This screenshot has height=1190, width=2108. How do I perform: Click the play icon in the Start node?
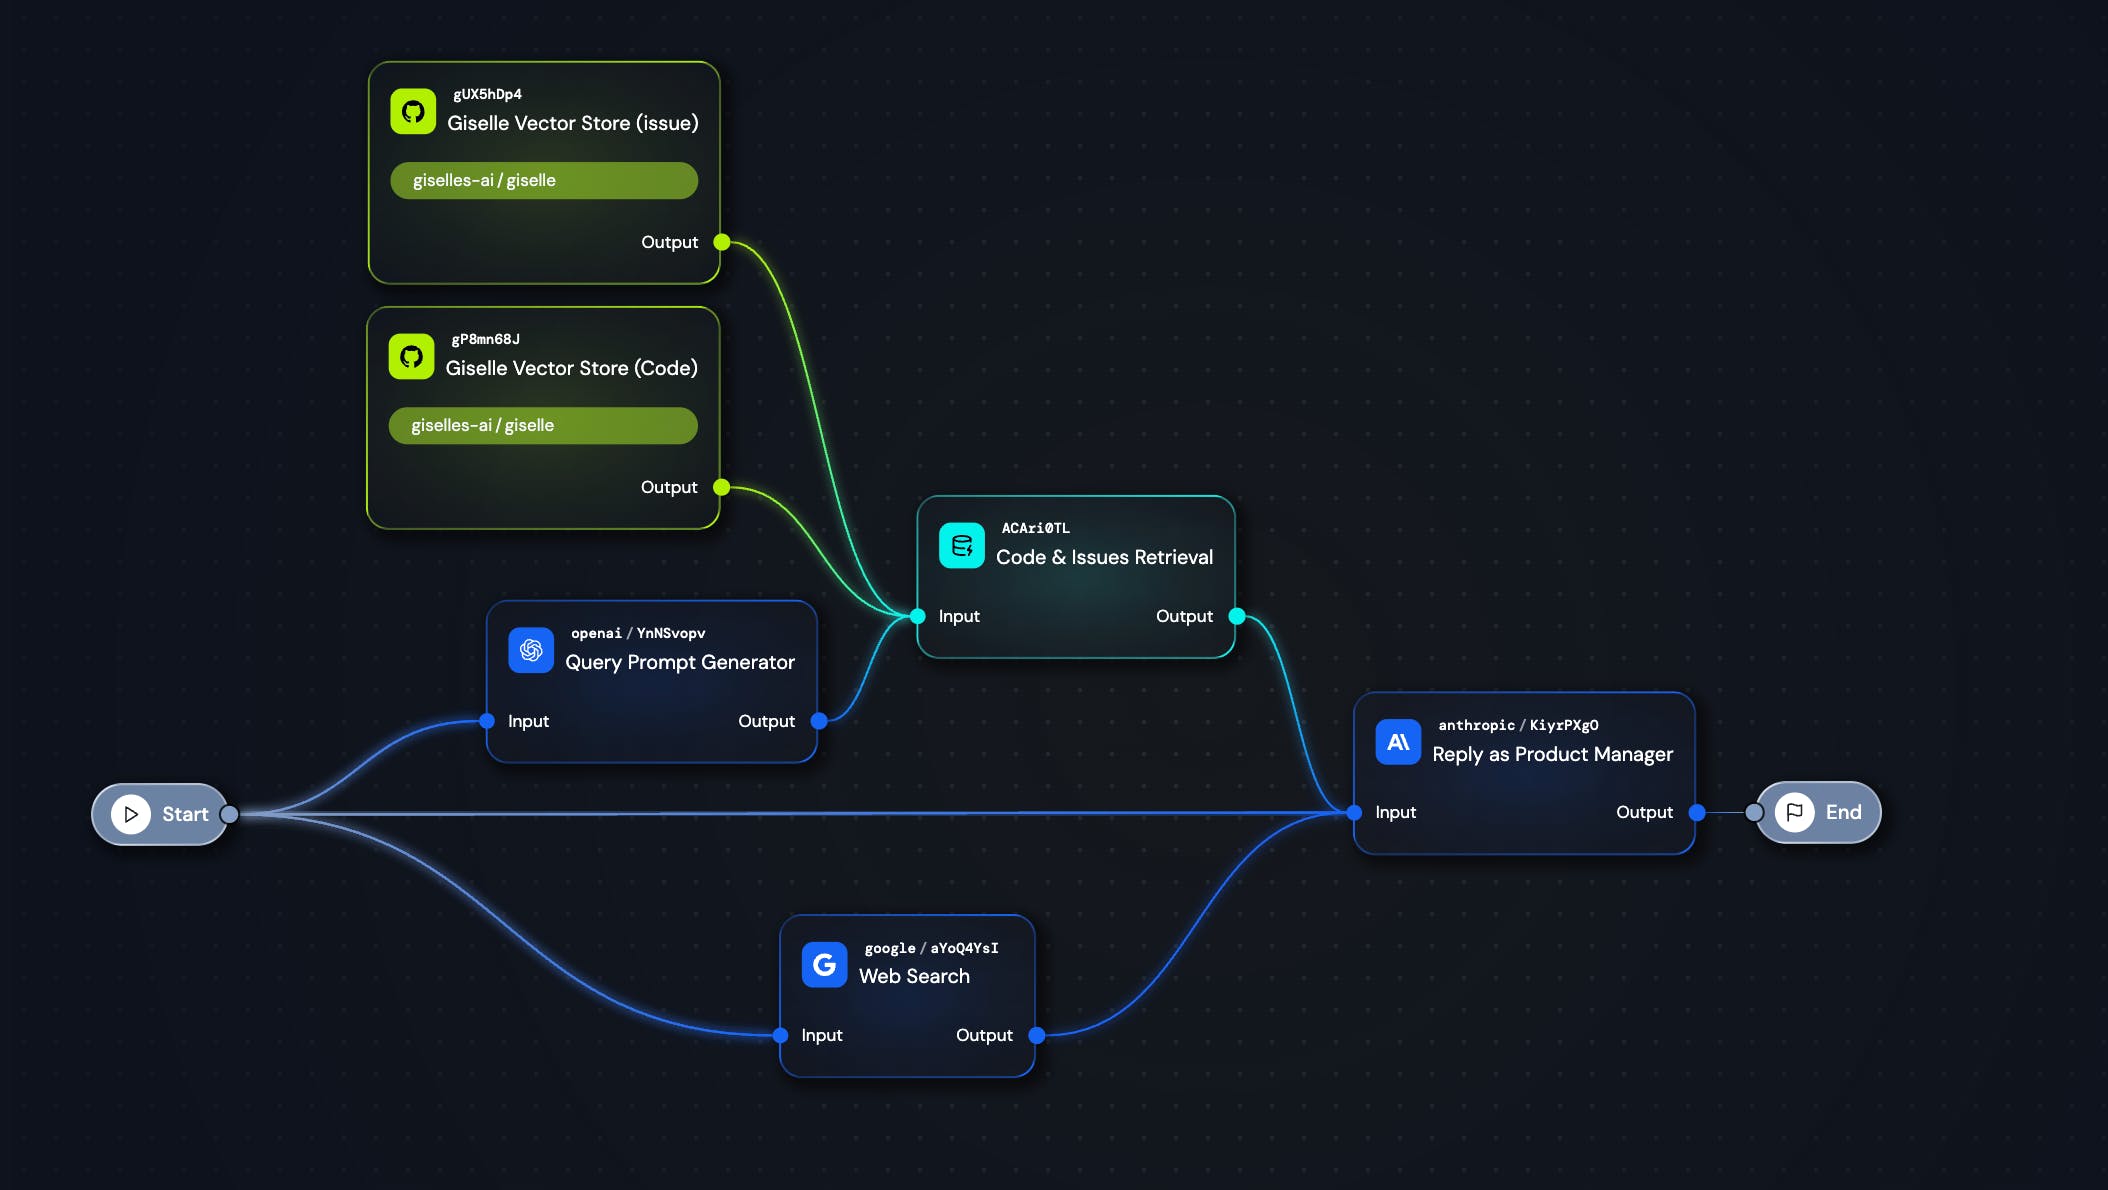click(131, 814)
